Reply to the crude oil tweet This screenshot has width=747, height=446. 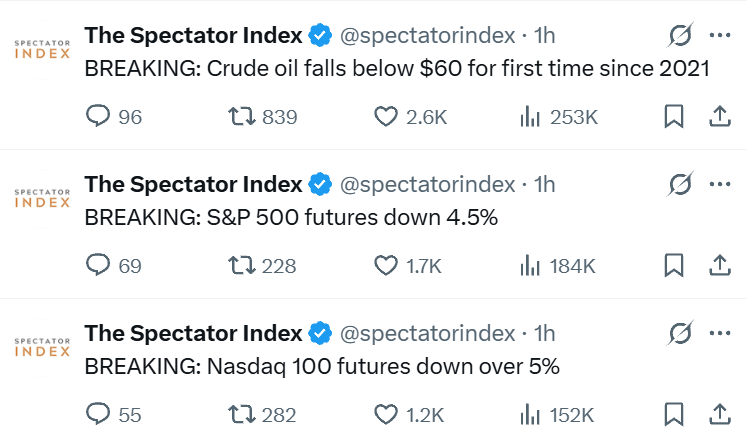coord(99,117)
